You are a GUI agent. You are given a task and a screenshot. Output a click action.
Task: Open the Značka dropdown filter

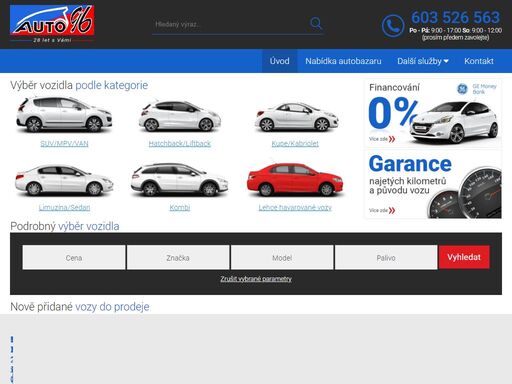178,257
